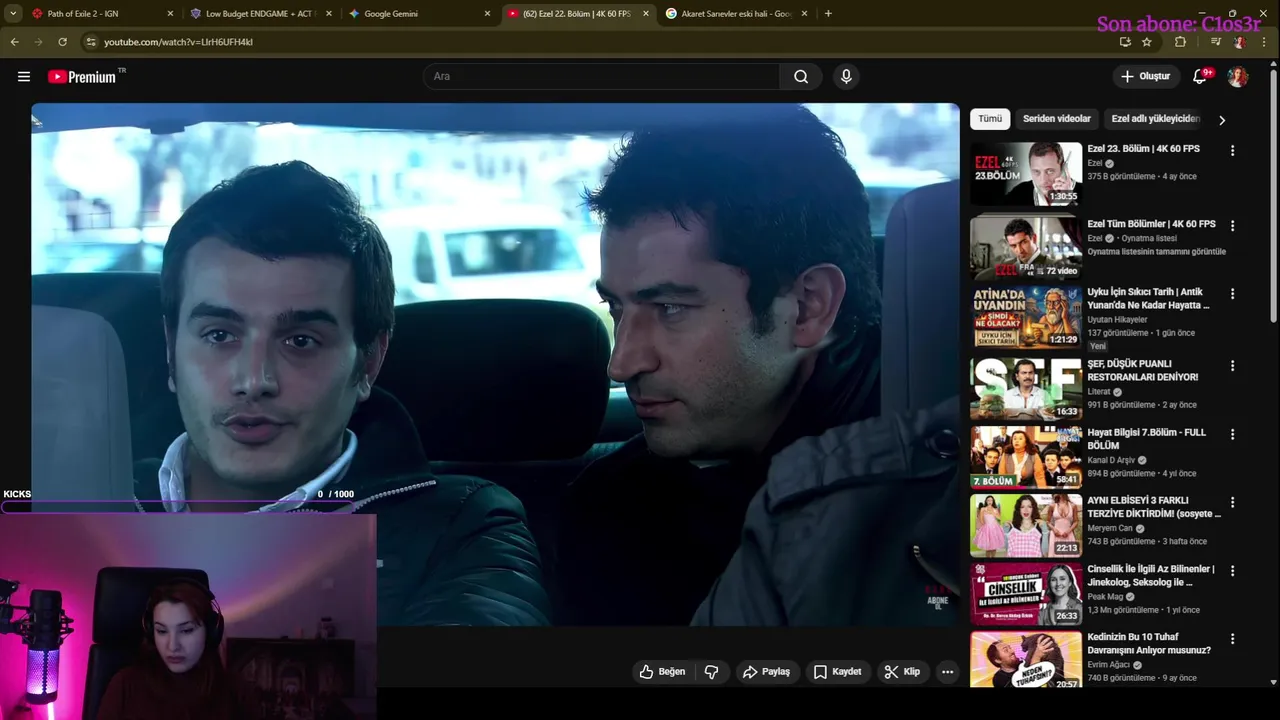
Task: Close the Low Budget ENDGAME tab
Action: pos(328,14)
